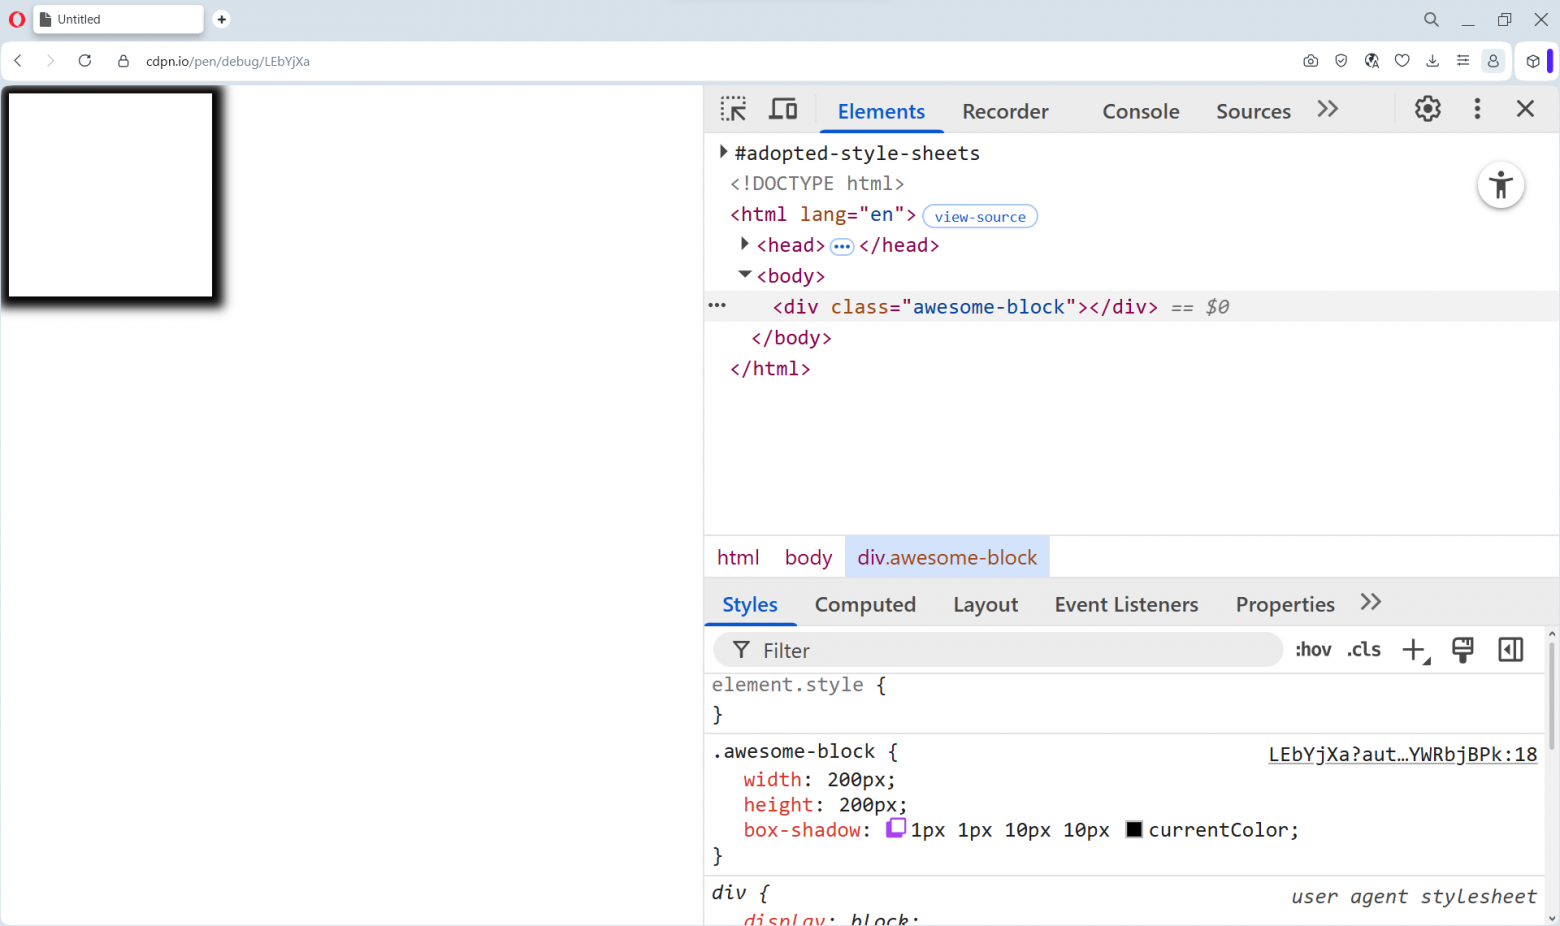Activate the inspect element picker tool

pos(733,109)
